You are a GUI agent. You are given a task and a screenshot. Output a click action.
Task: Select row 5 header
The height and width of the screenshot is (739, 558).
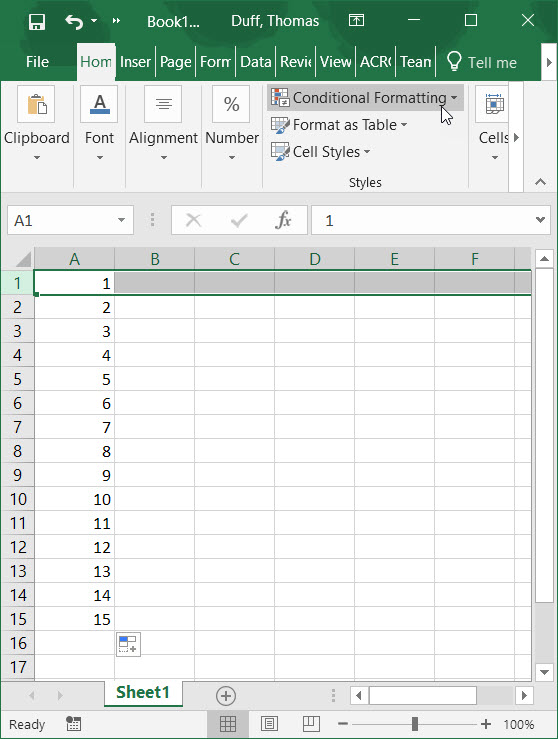coord(18,379)
